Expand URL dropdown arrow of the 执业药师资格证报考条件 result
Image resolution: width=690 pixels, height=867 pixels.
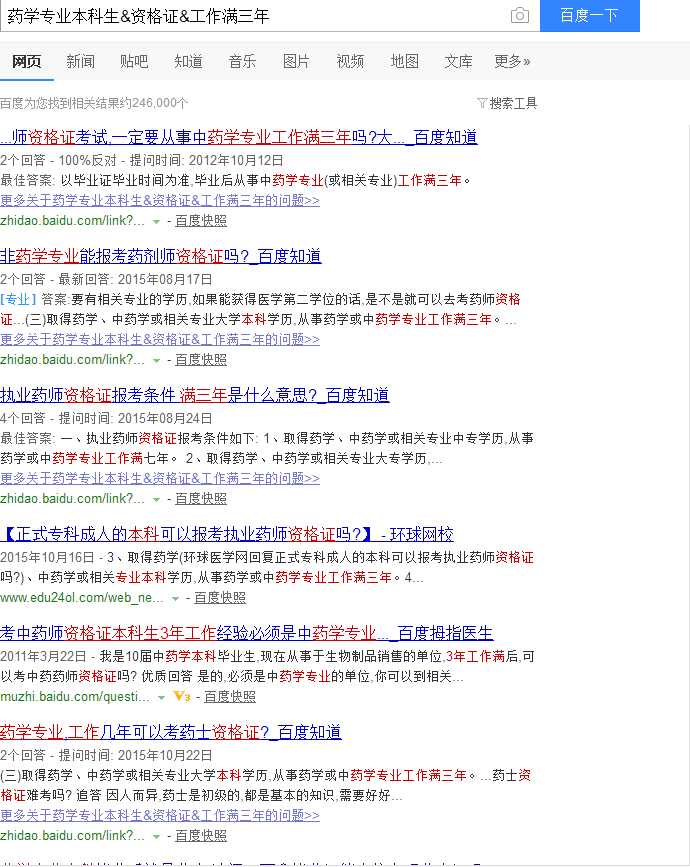coord(156,499)
